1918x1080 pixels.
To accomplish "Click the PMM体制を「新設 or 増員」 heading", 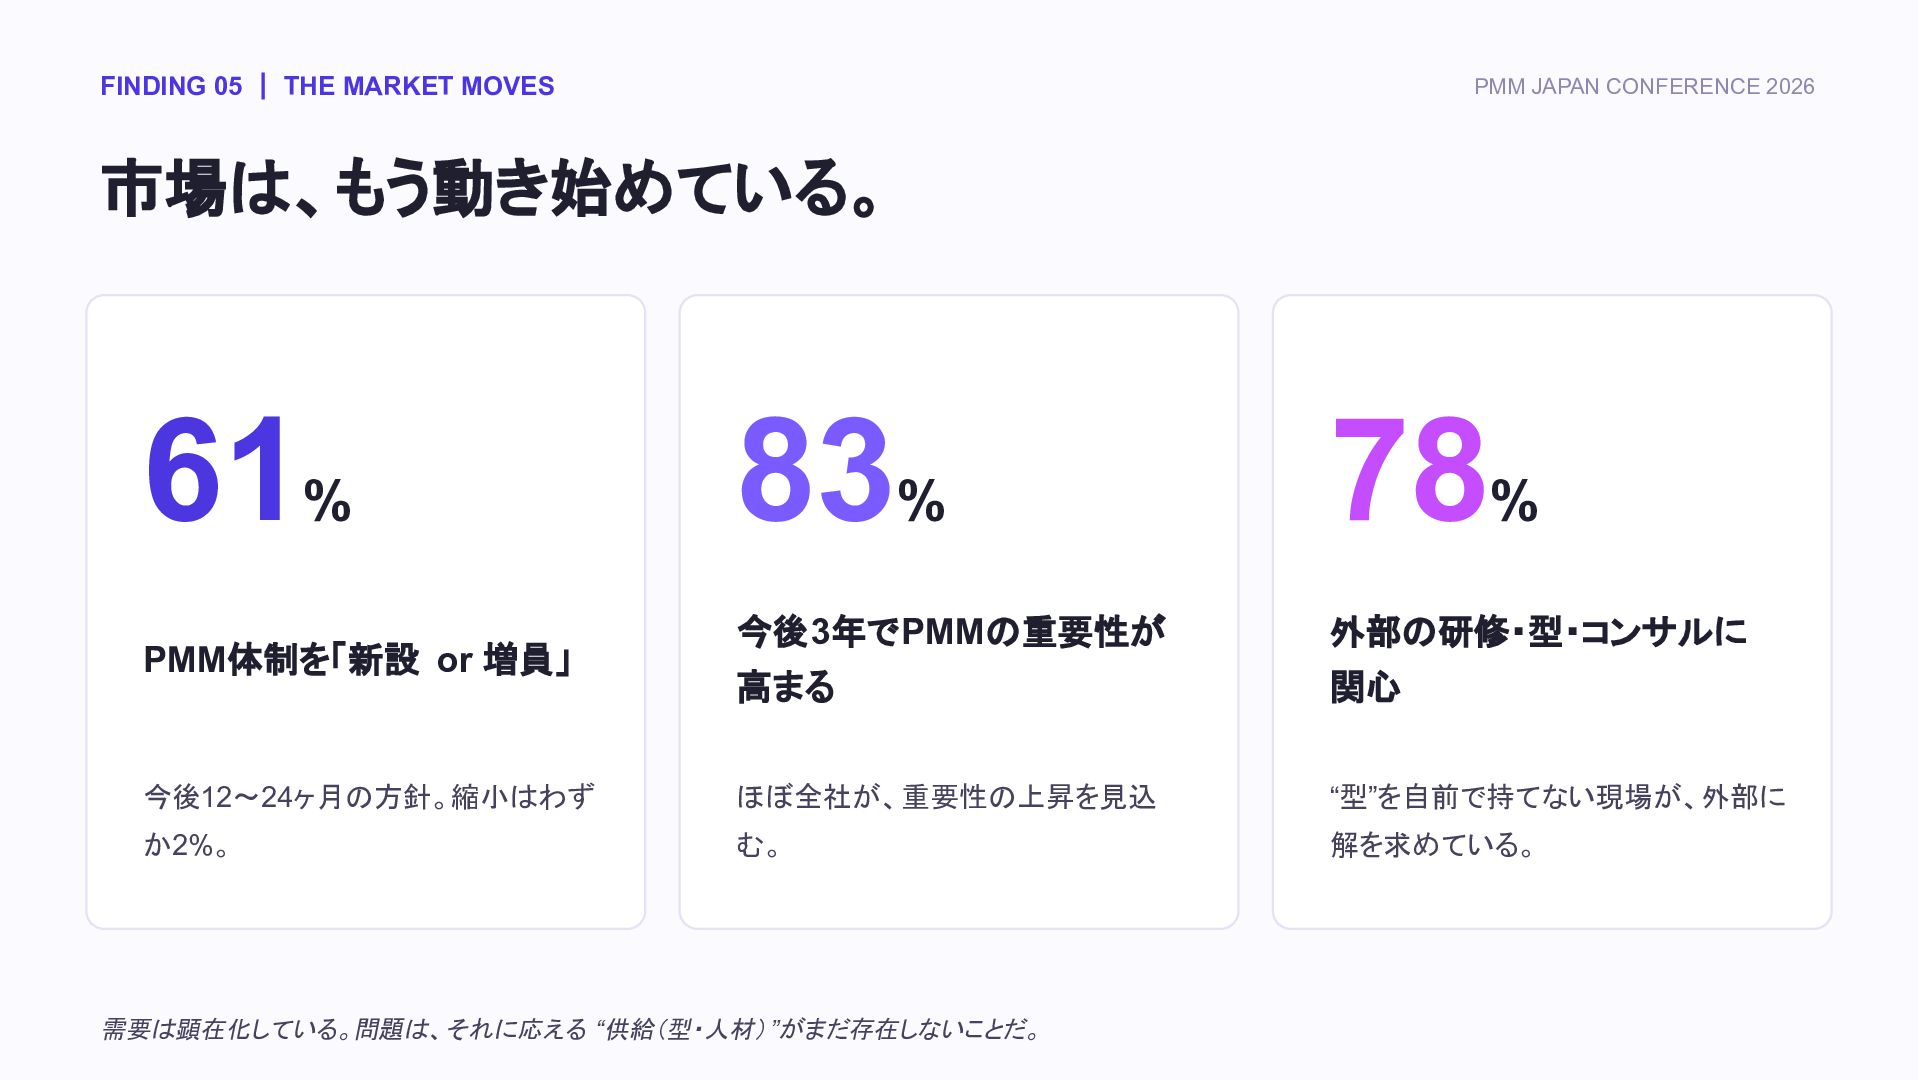I will pos(357,660).
